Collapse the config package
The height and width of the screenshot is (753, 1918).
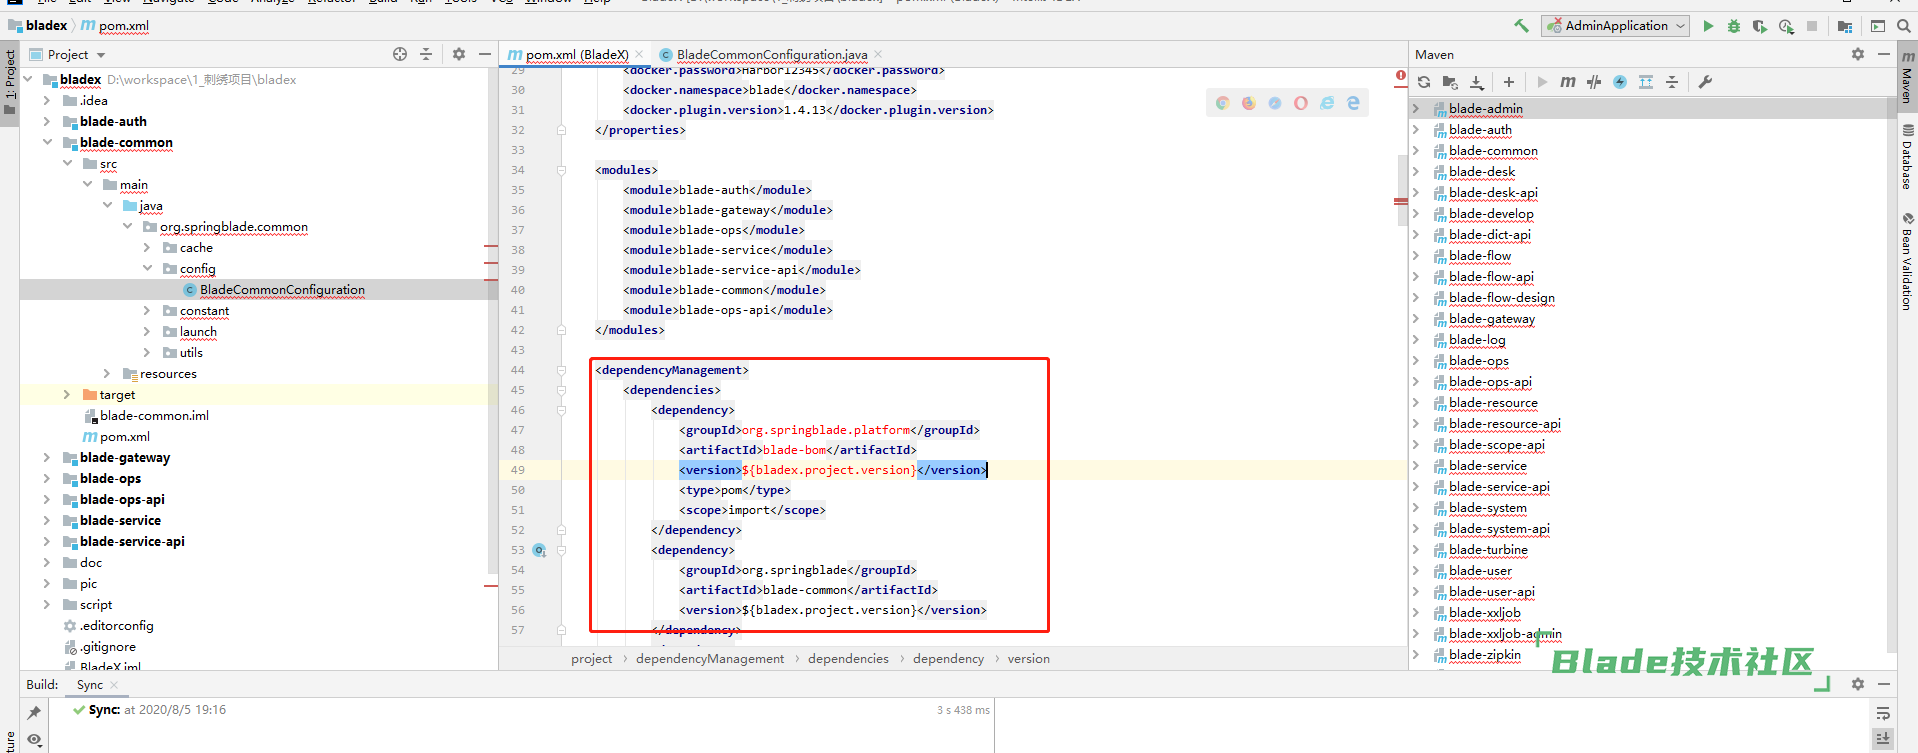(147, 268)
